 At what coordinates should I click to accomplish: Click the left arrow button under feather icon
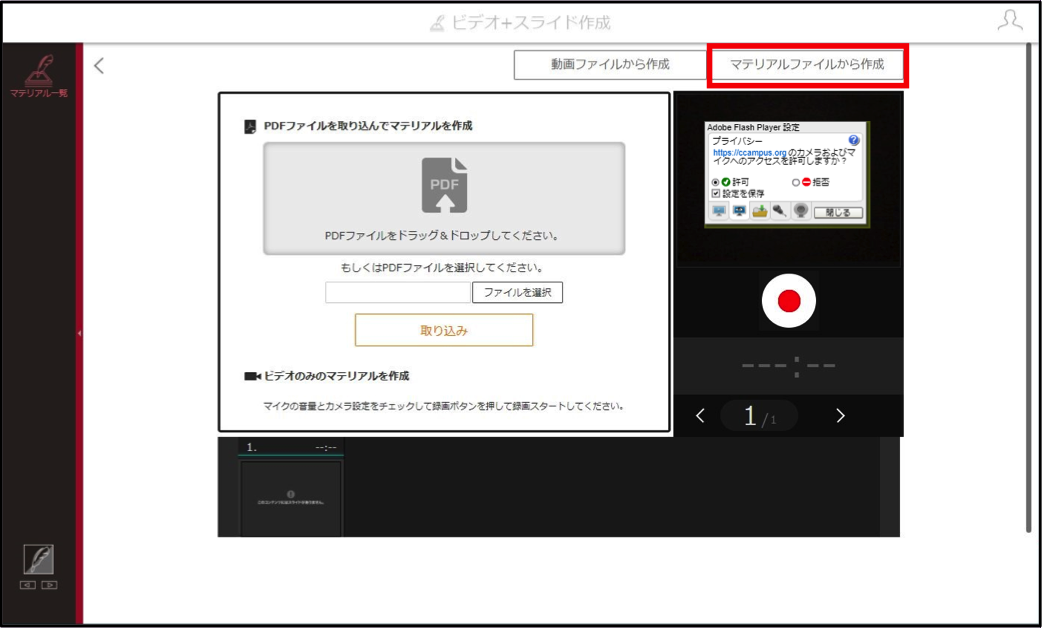(27, 585)
